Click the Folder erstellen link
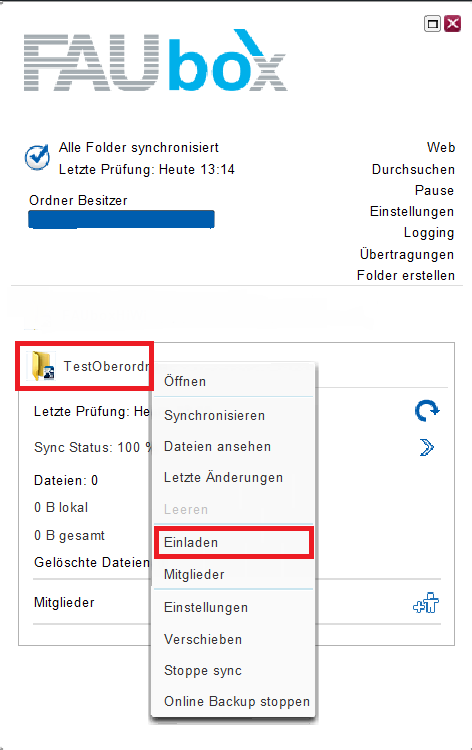The image size is (472, 750). (x=406, y=276)
